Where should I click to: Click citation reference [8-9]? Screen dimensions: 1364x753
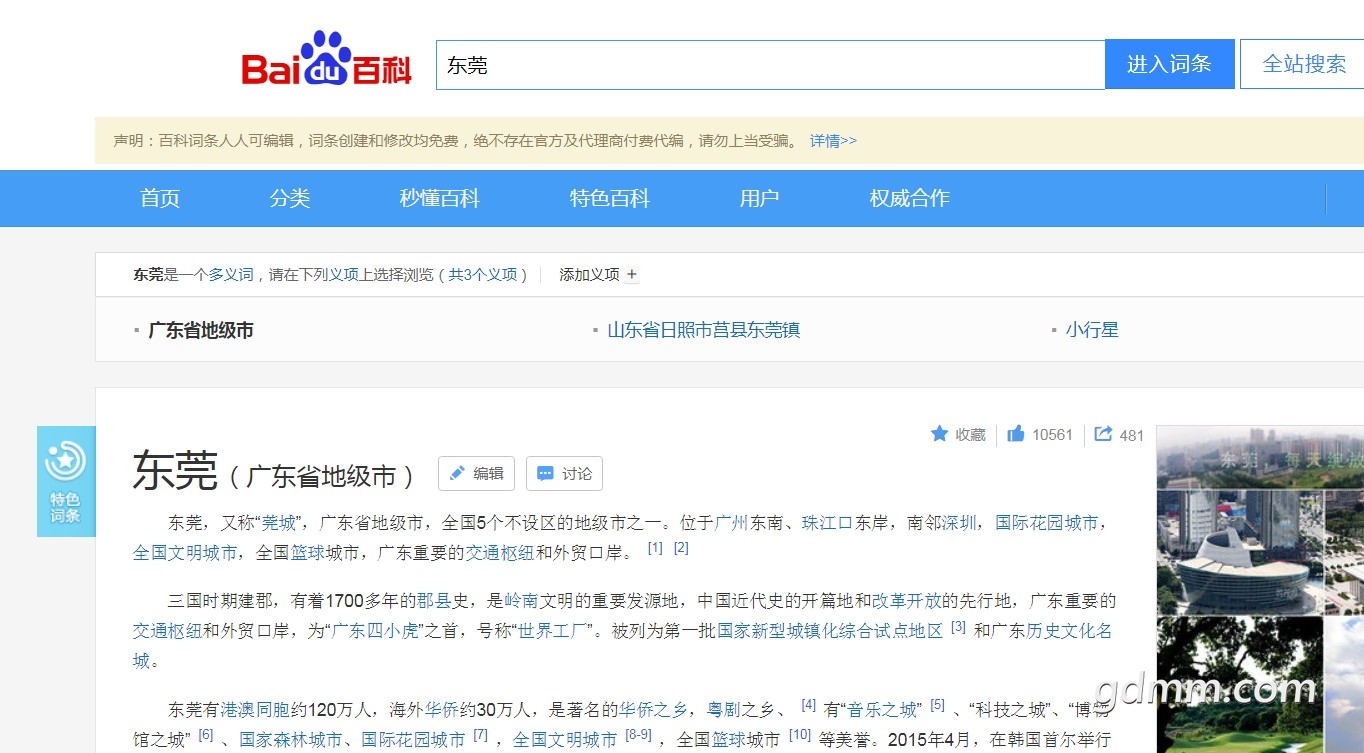(639, 736)
